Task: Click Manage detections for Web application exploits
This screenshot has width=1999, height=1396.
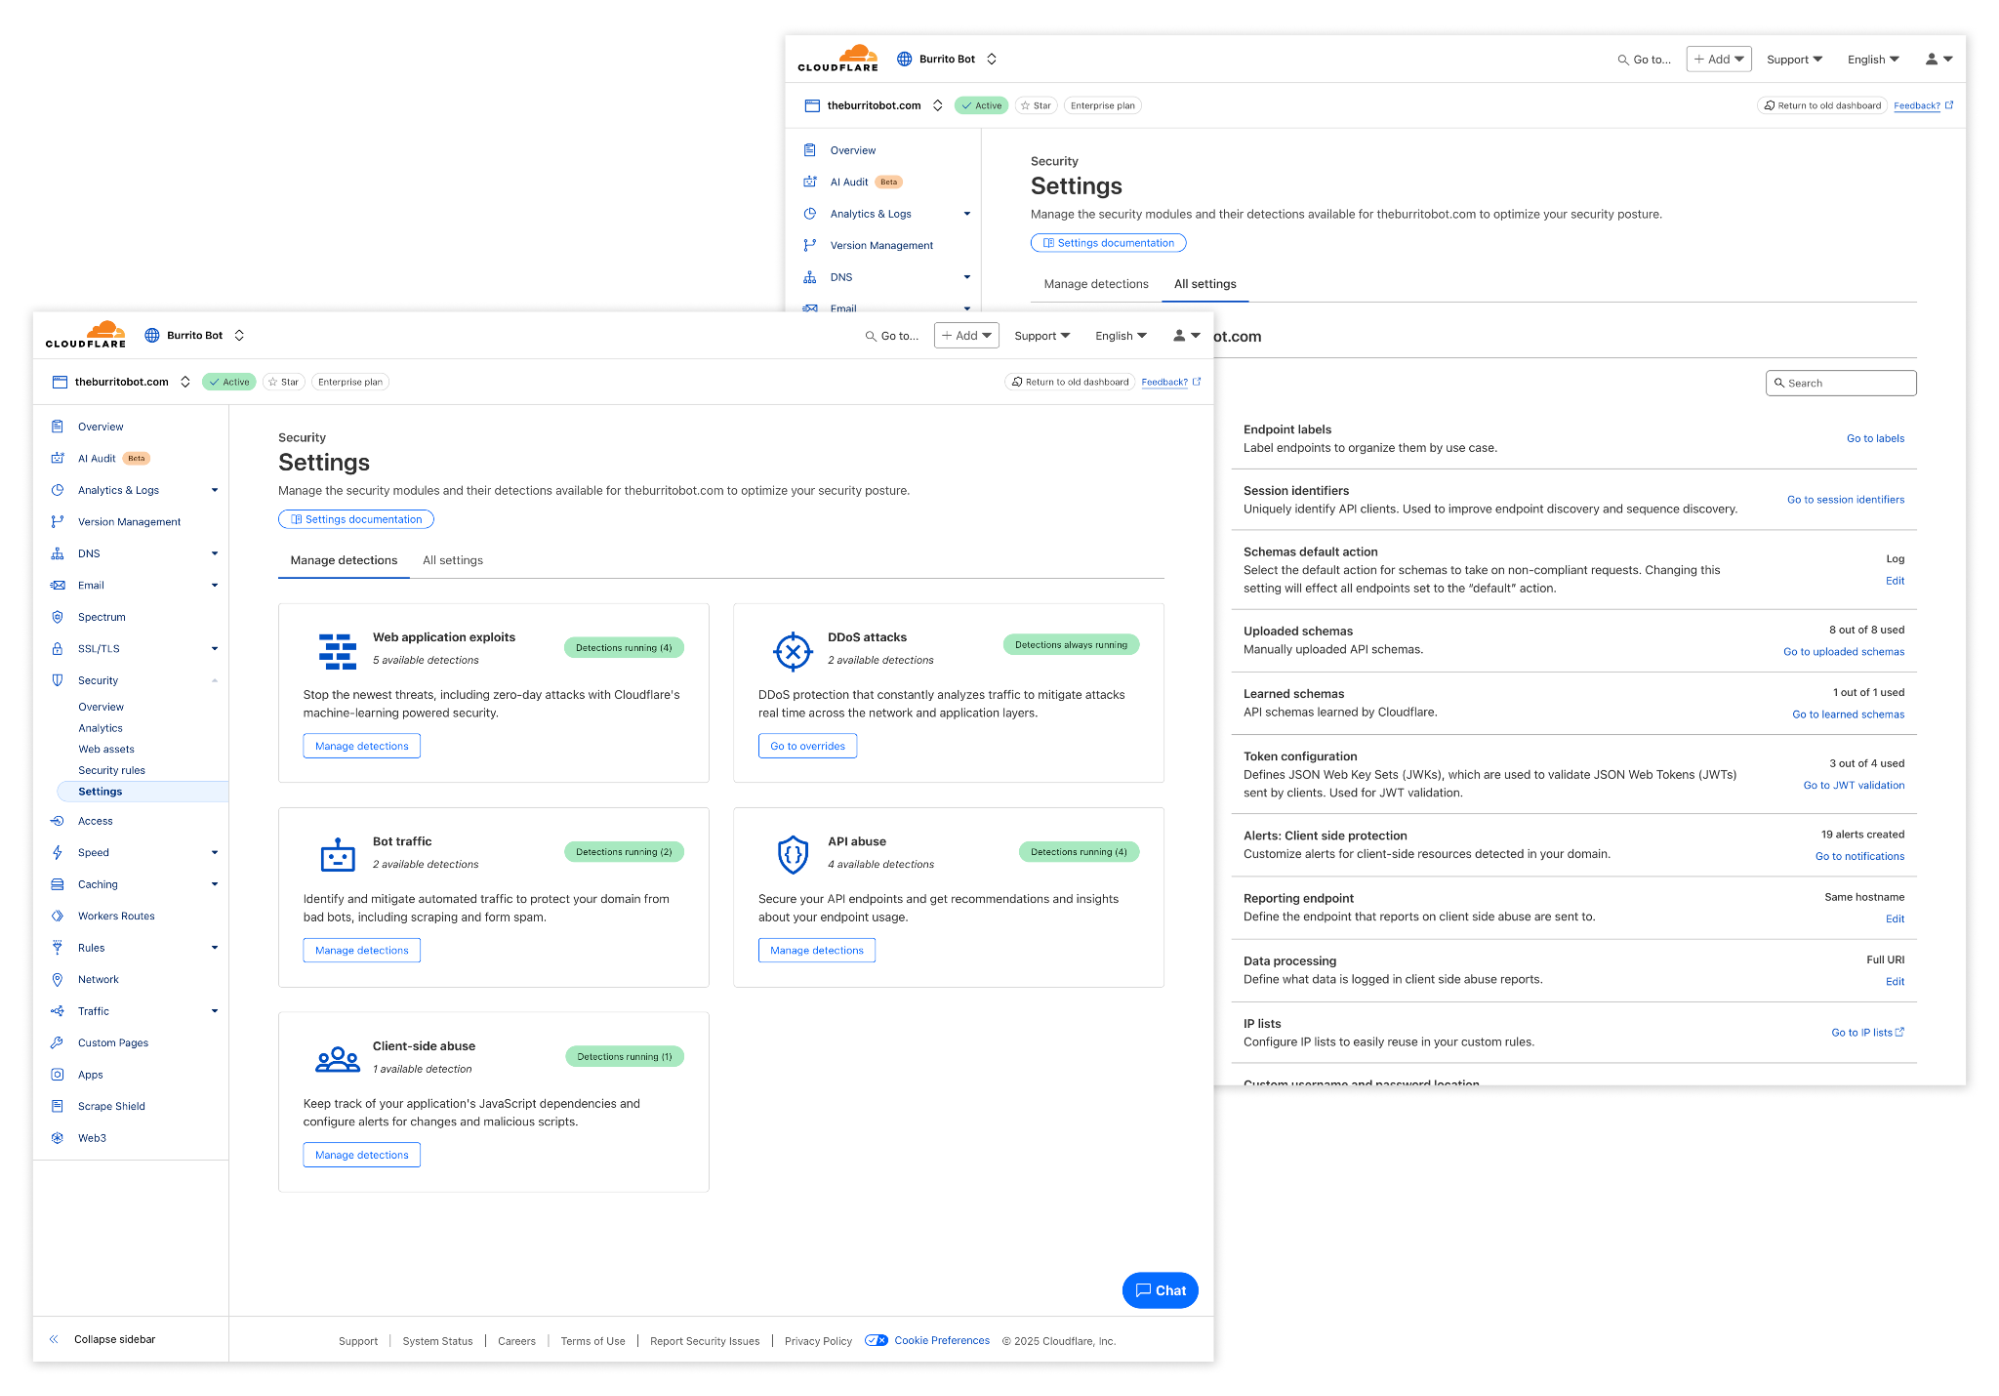Action: [362, 747]
